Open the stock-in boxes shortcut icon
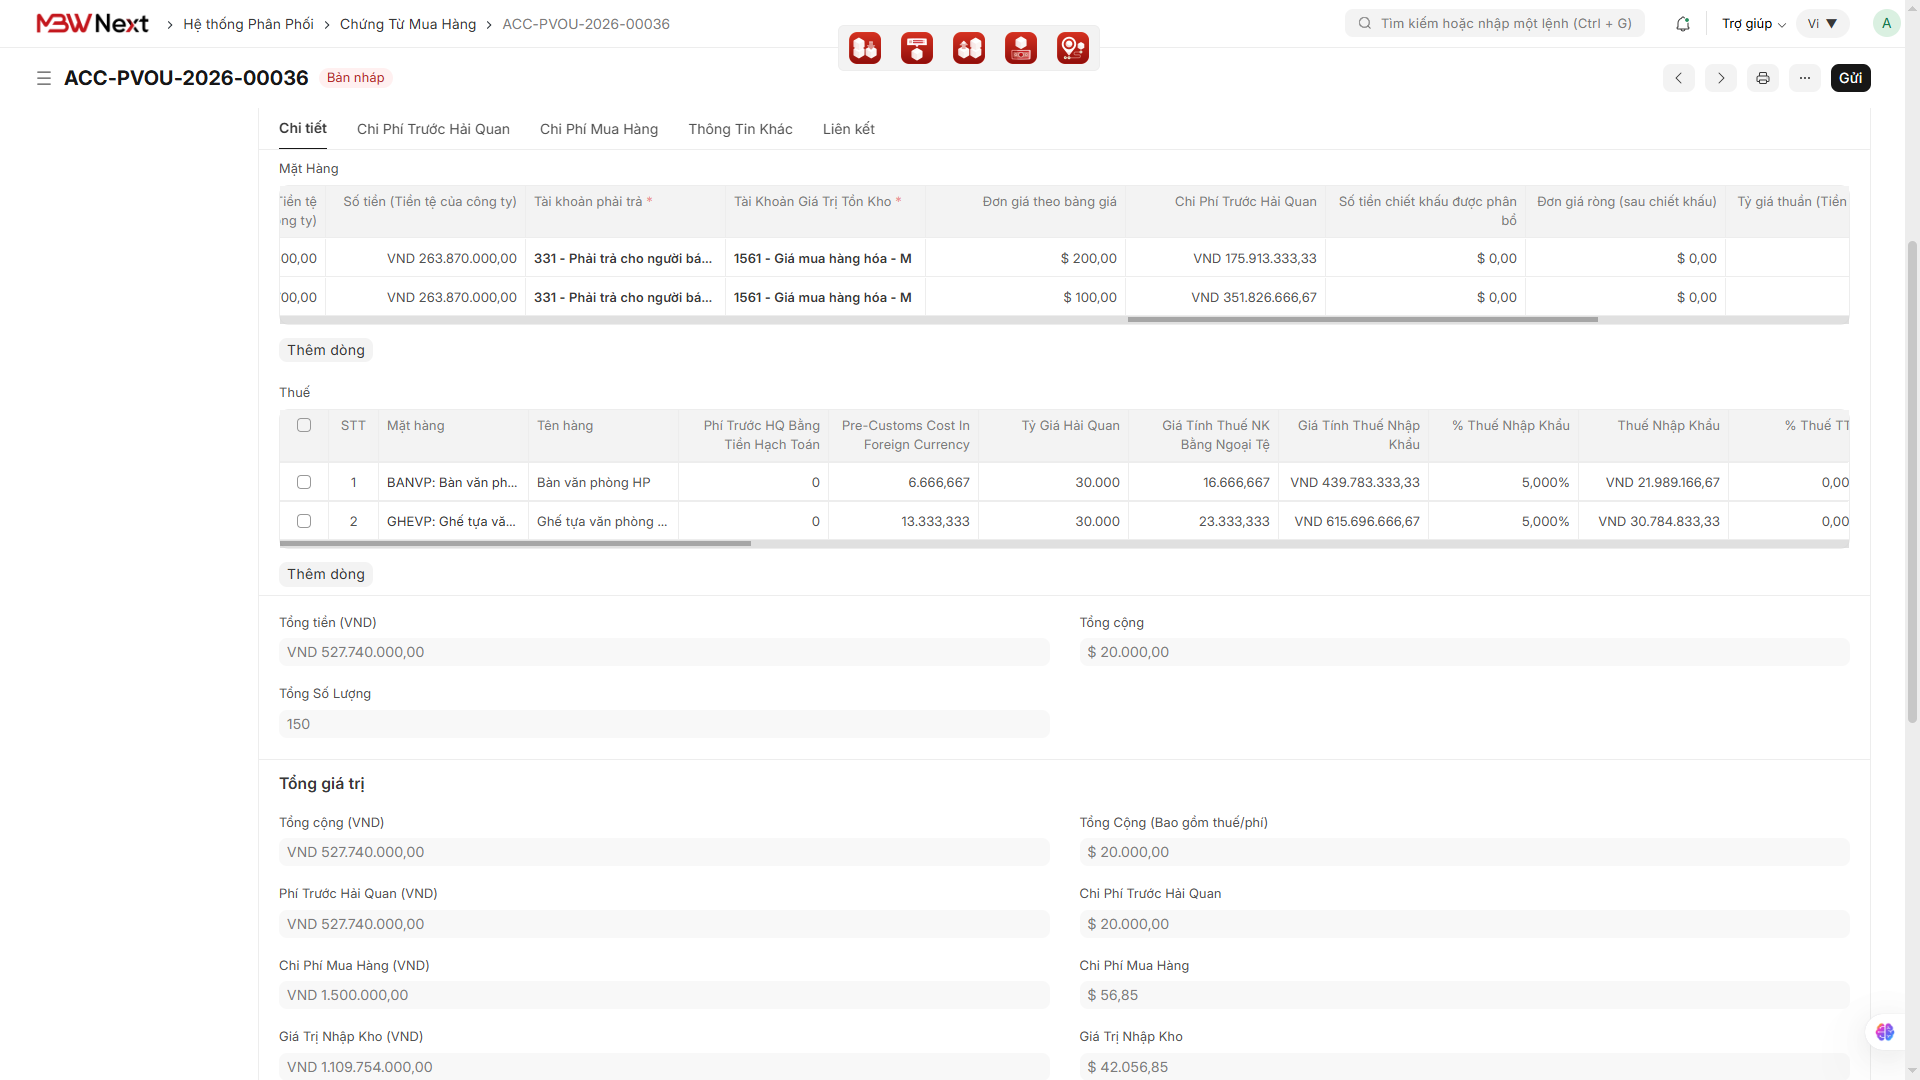1920x1080 pixels. (865, 48)
